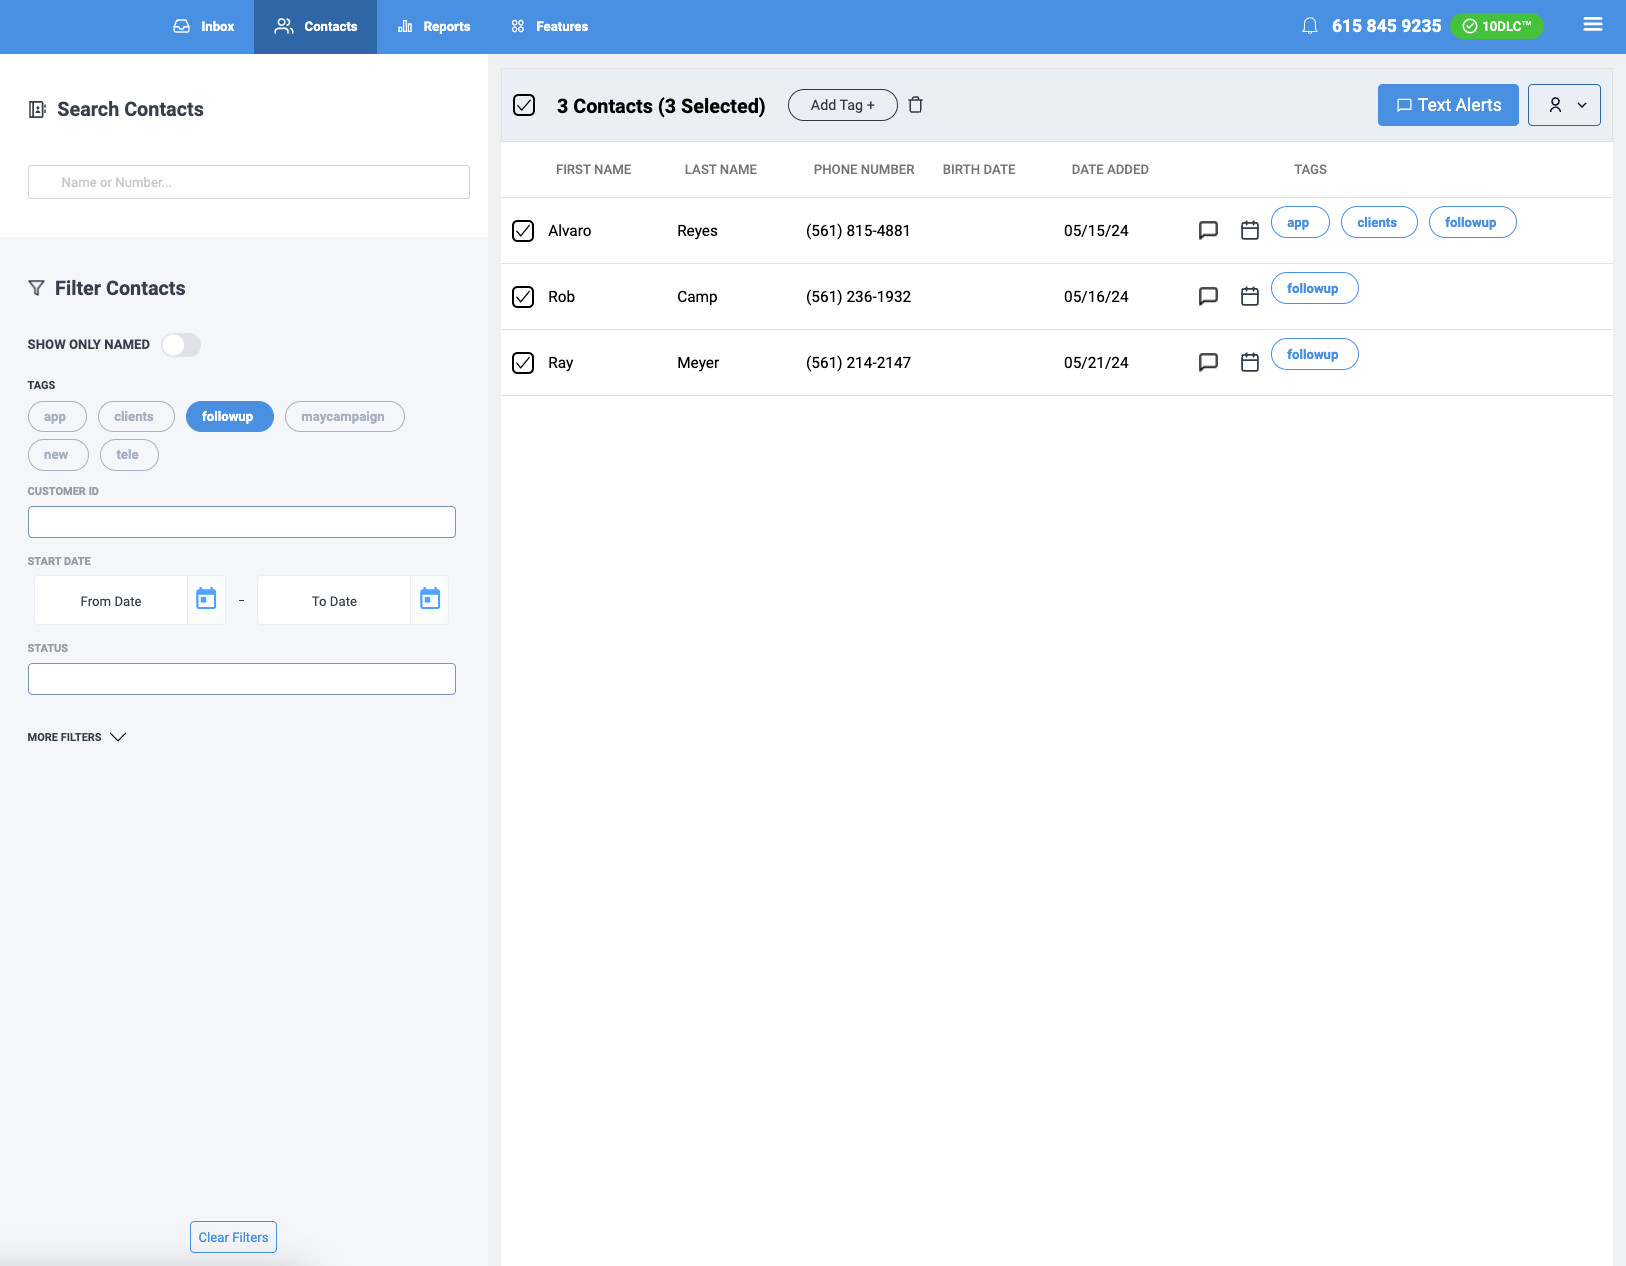
Task: Go to the Inbox tab
Action: [x=204, y=27]
